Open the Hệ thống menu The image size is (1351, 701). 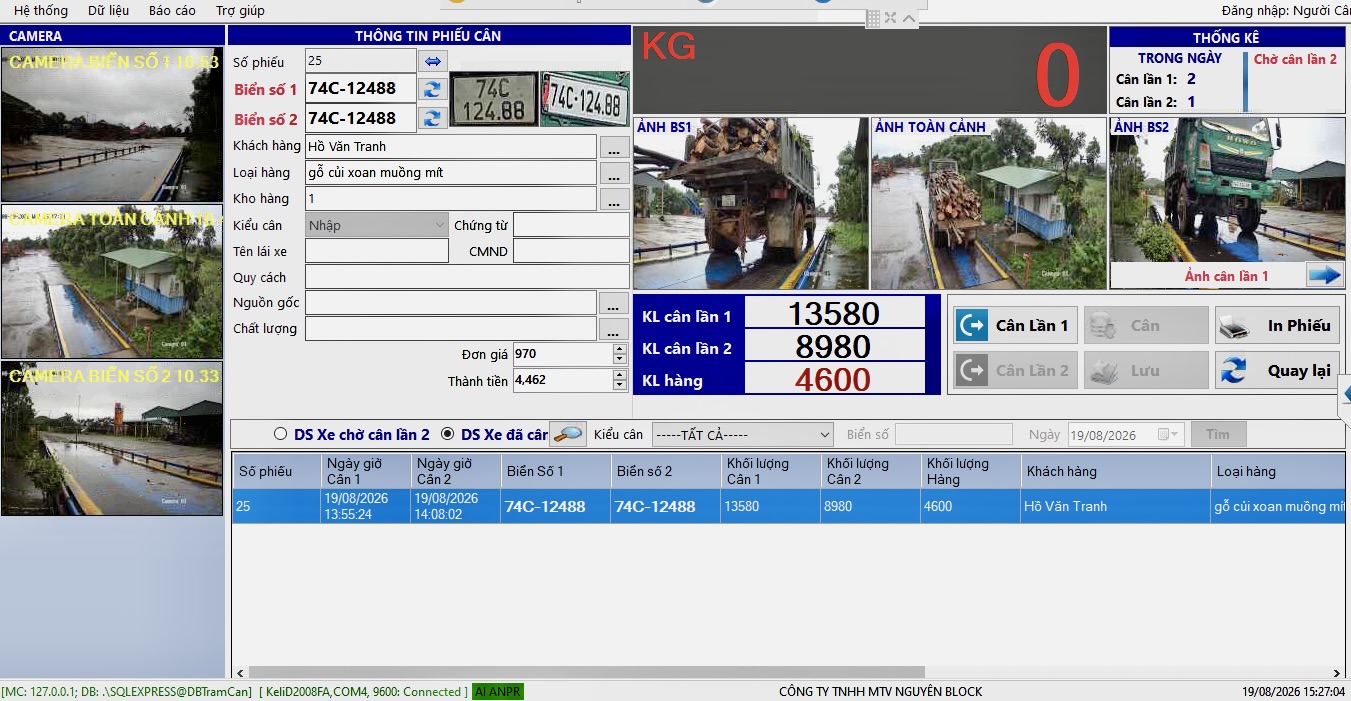[x=41, y=10]
